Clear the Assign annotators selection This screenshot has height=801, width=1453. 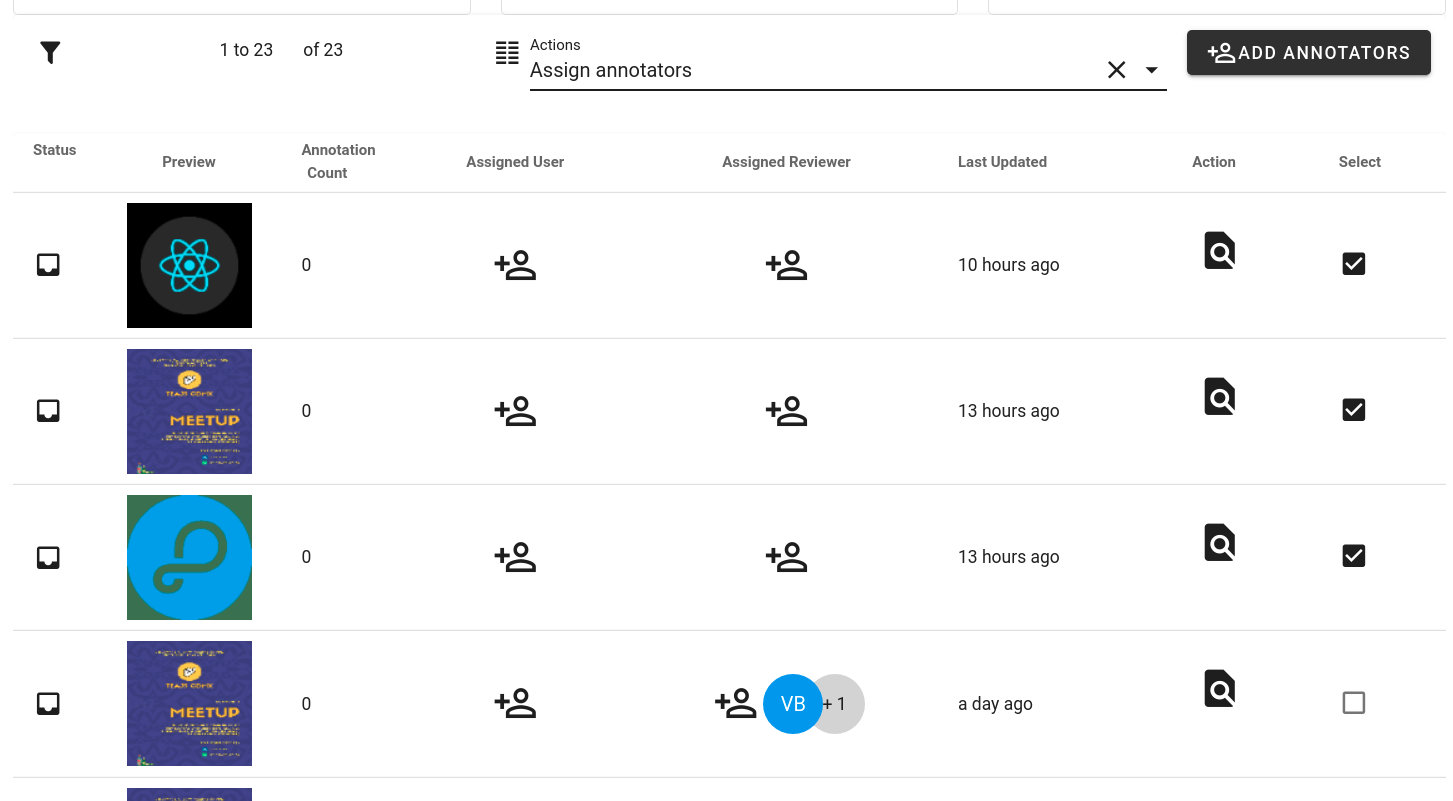tap(1117, 70)
